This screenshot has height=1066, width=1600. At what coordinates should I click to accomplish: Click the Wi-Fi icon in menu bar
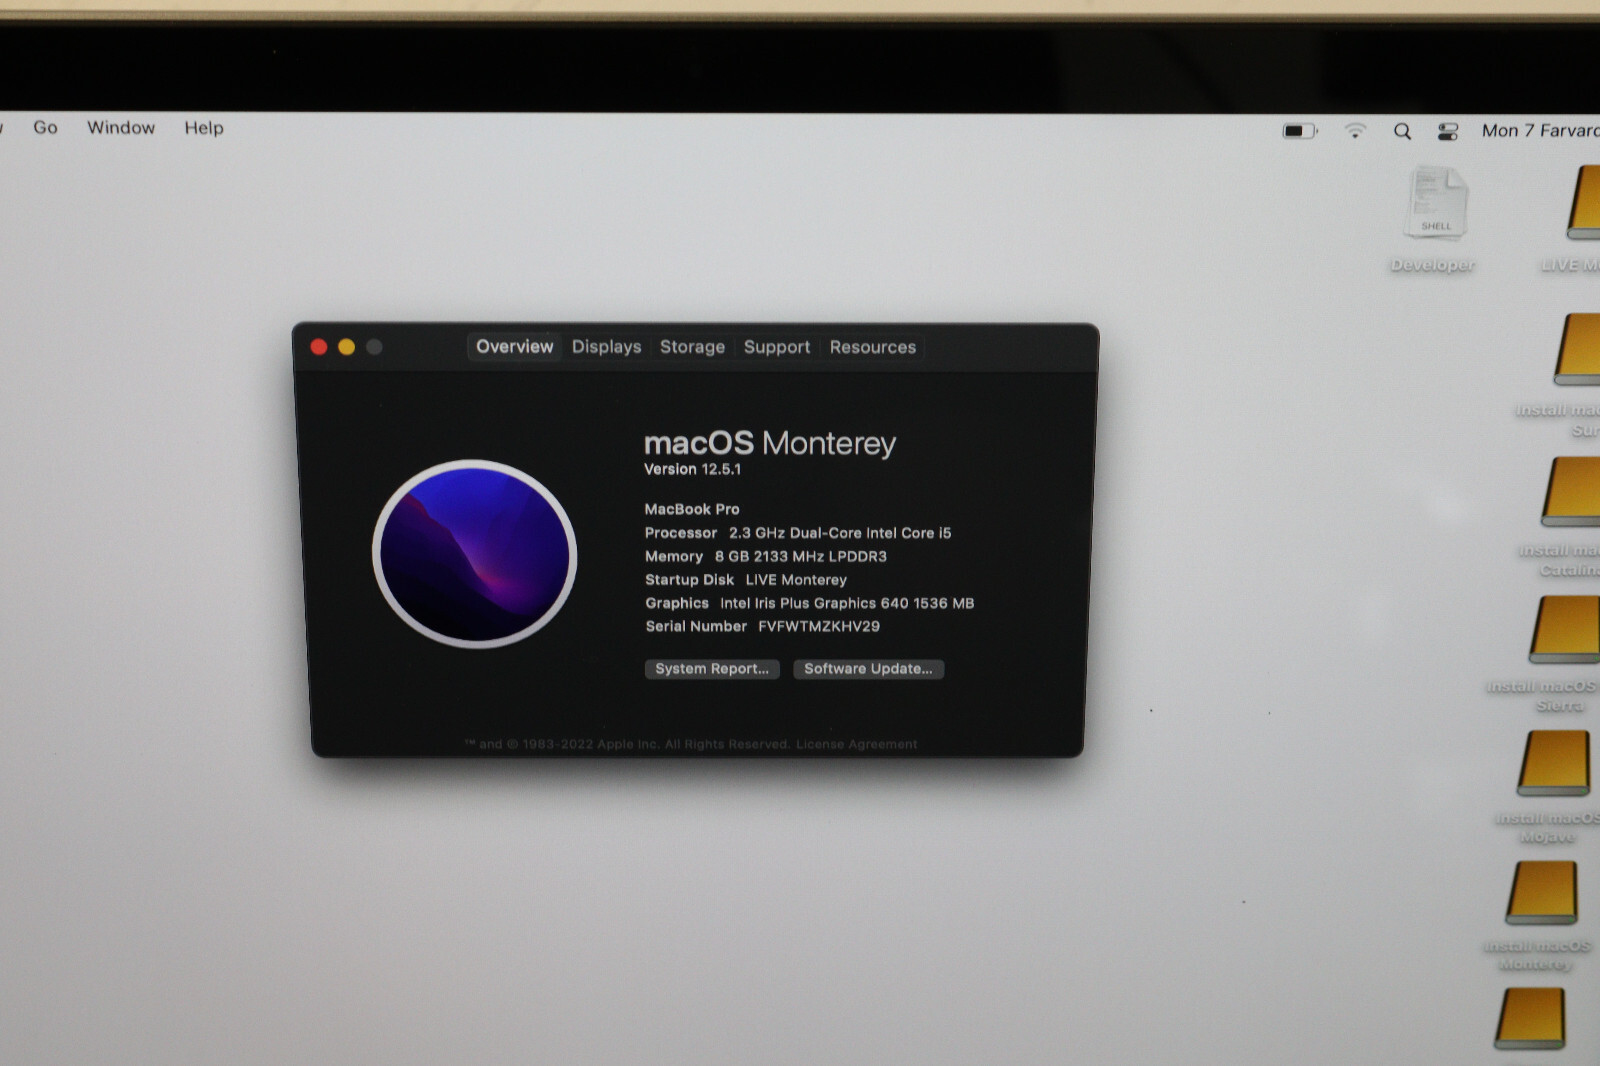(1355, 131)
